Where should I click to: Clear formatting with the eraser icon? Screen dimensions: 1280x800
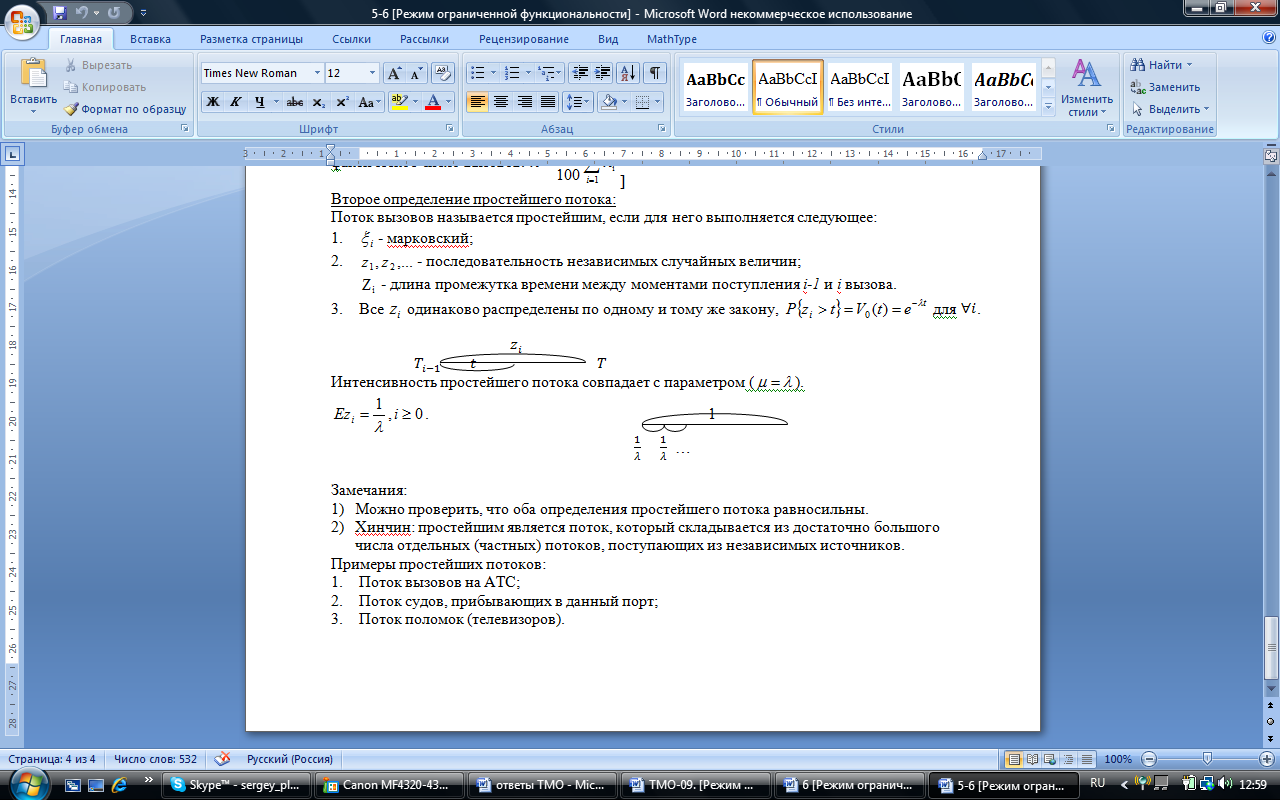pos(444,73)
